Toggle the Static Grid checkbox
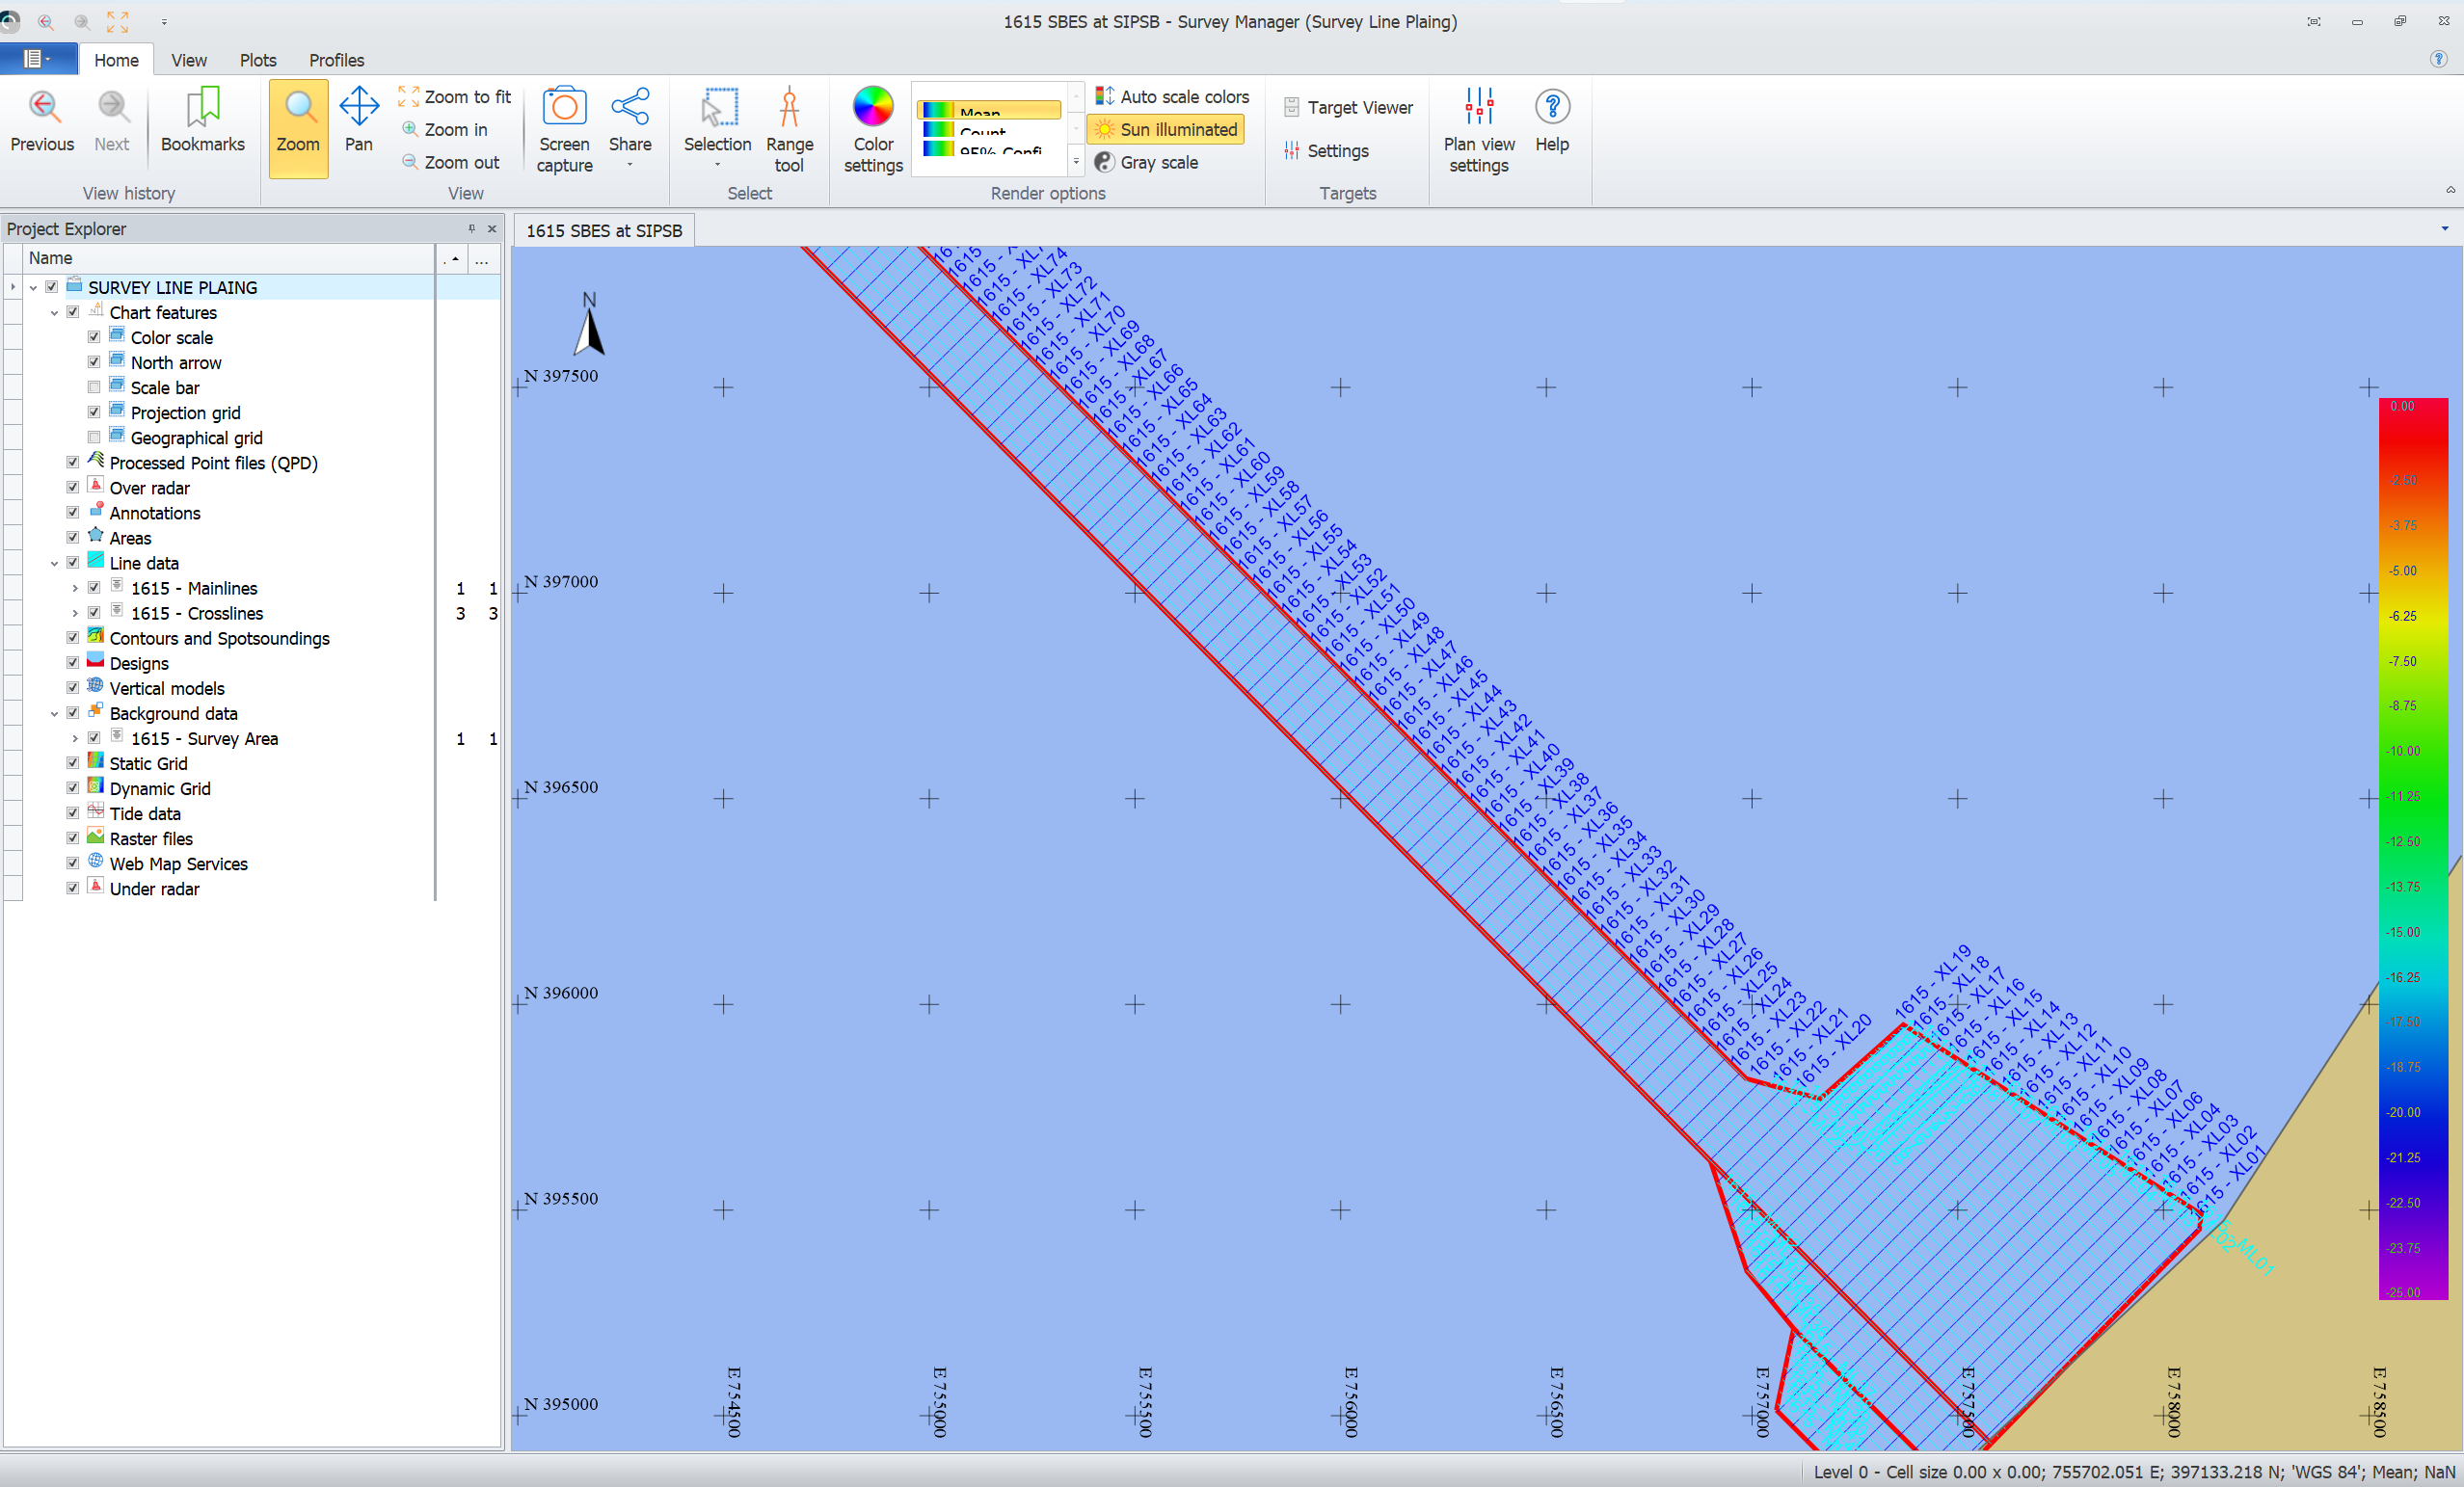2464x1487 pixels. [x=73, y=763]
